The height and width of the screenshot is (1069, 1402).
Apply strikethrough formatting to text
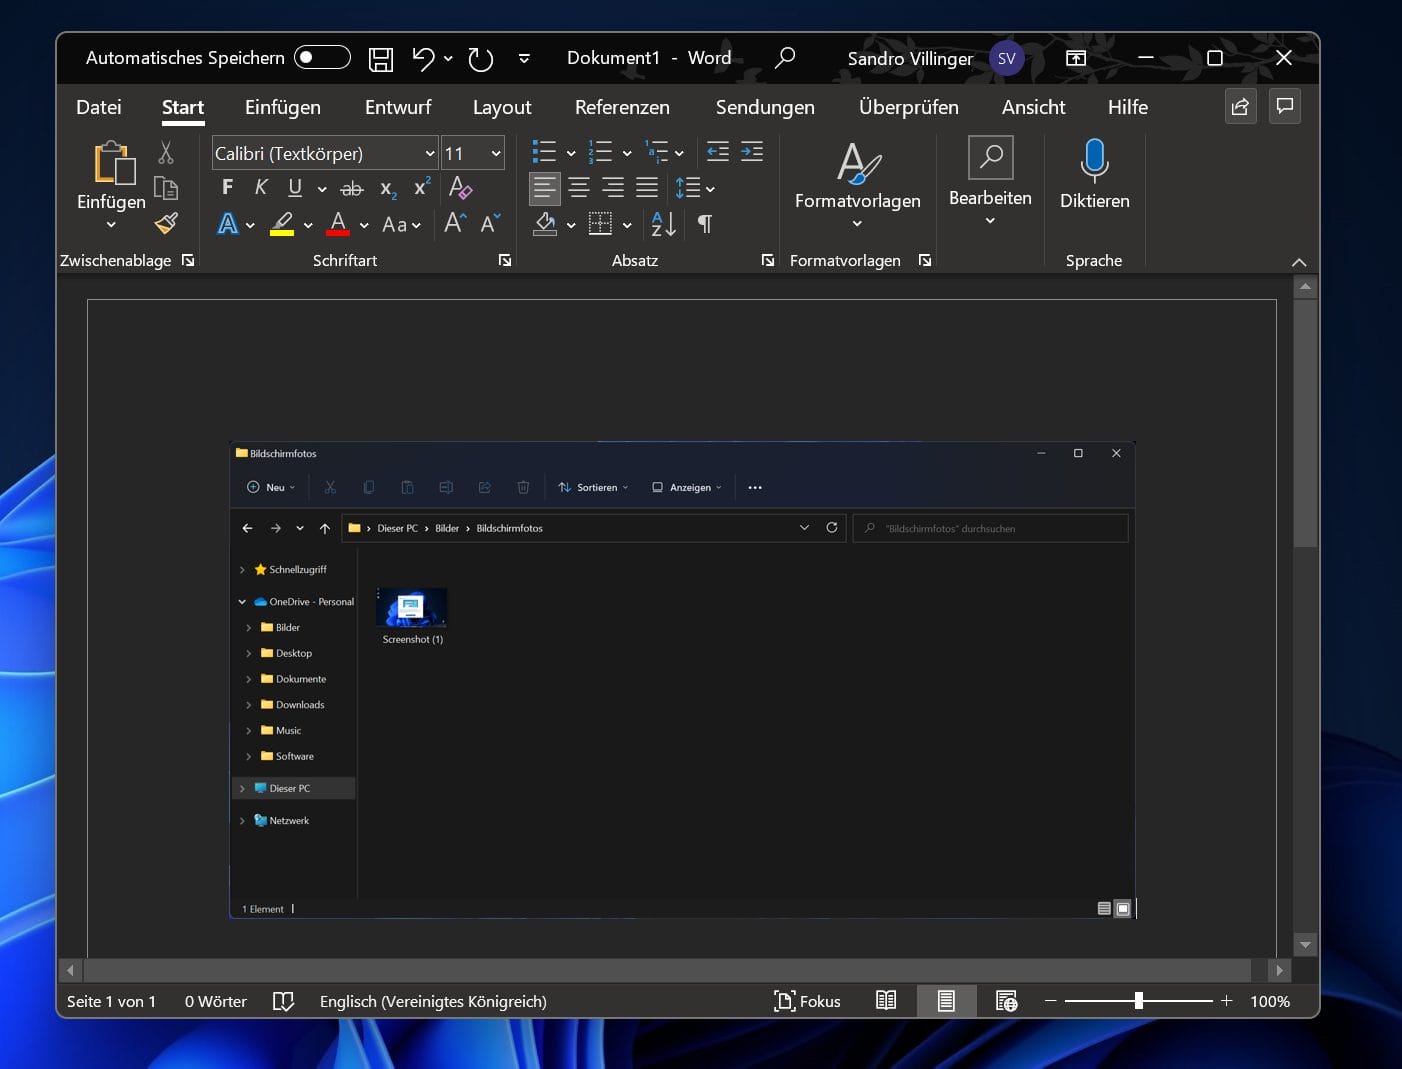(351, 188)
